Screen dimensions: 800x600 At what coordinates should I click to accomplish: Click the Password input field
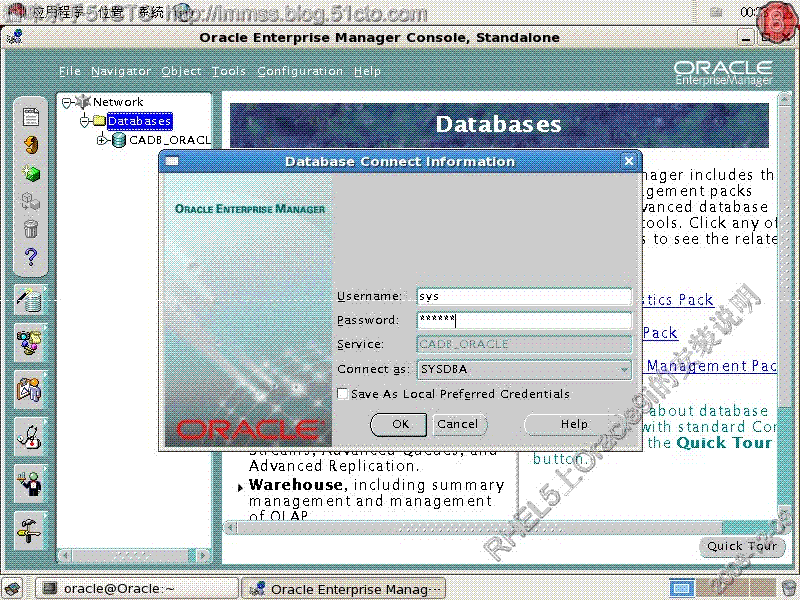524,320
